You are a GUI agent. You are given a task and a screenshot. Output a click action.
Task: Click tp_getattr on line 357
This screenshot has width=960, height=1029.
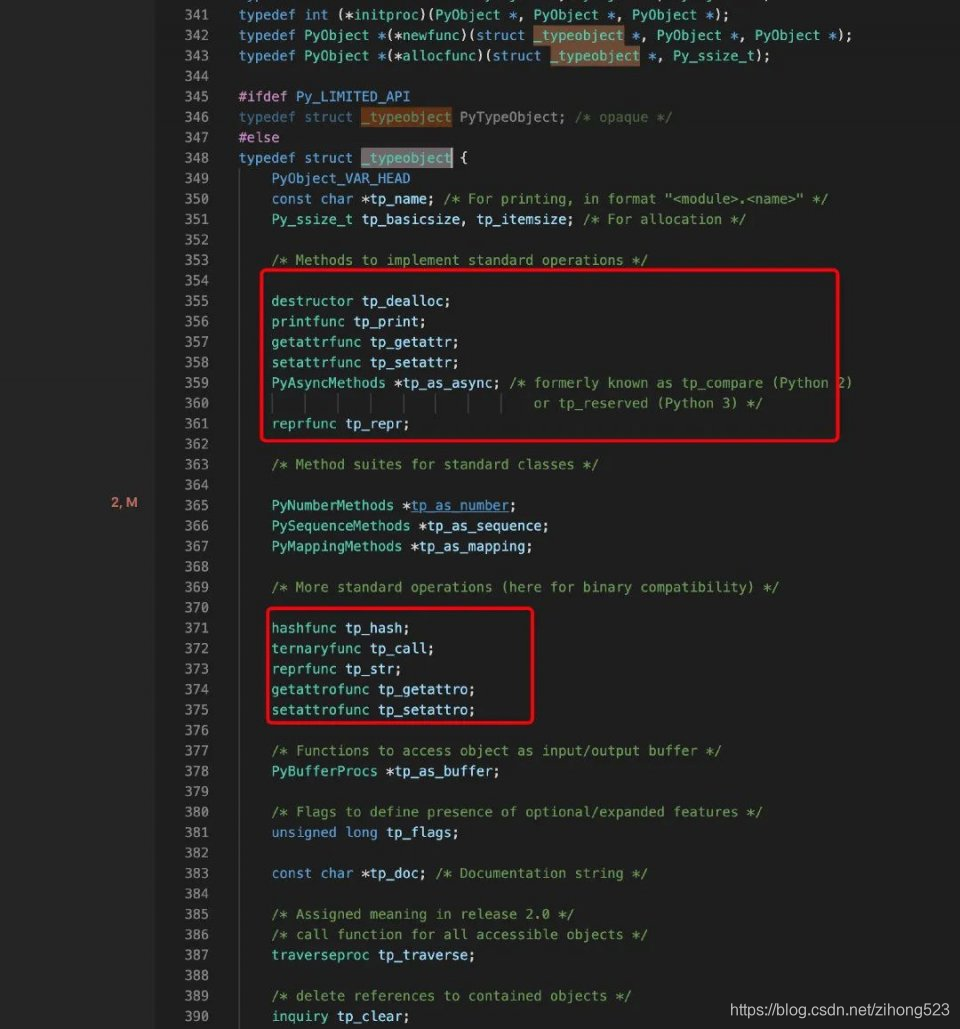pos(411,342)
